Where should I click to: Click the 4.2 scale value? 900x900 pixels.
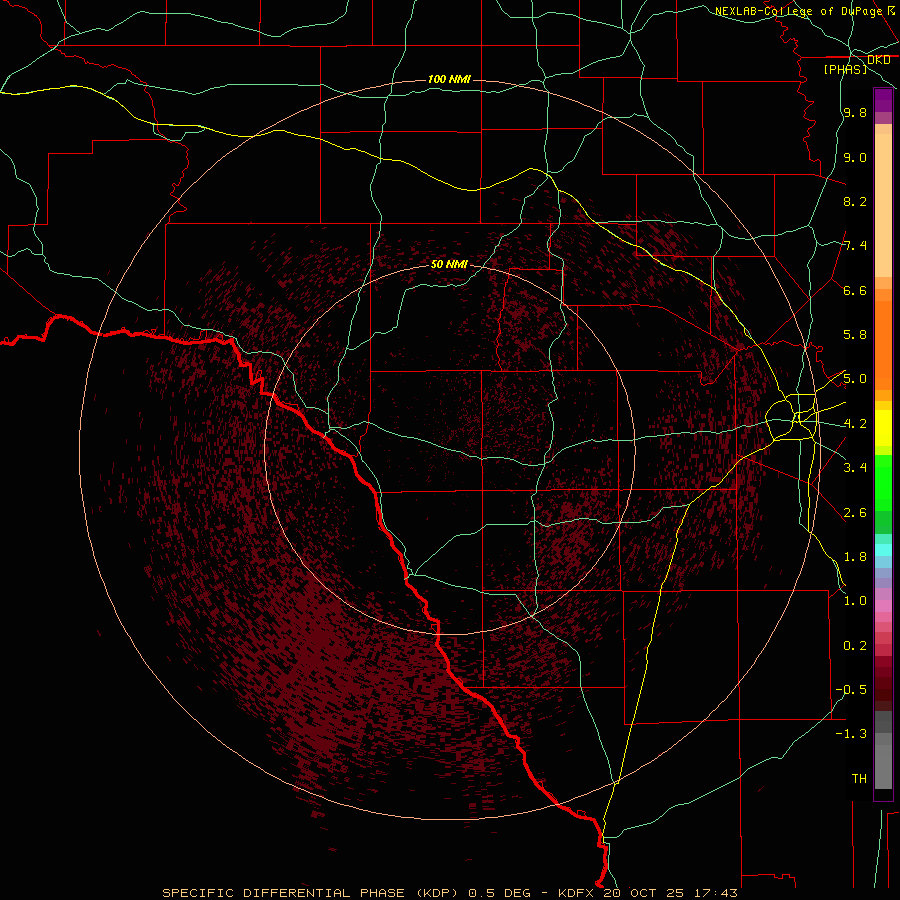coord(855,424)
